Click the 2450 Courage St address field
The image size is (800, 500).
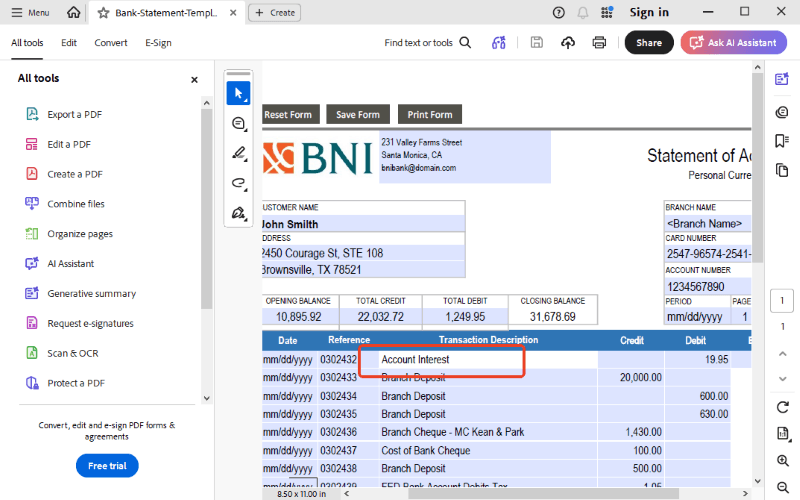point(363,253)
